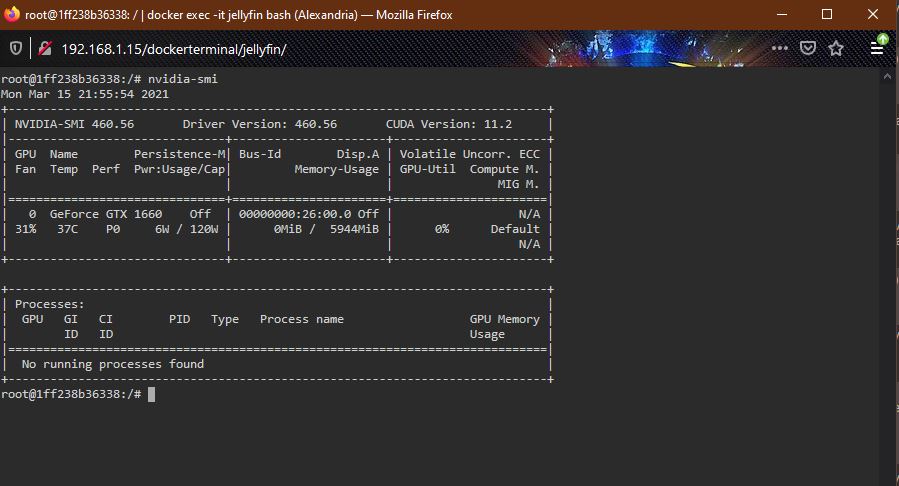Click the 'Disp.A' column header
Viewport: 899px width, 486px height.
coord(358,154)
